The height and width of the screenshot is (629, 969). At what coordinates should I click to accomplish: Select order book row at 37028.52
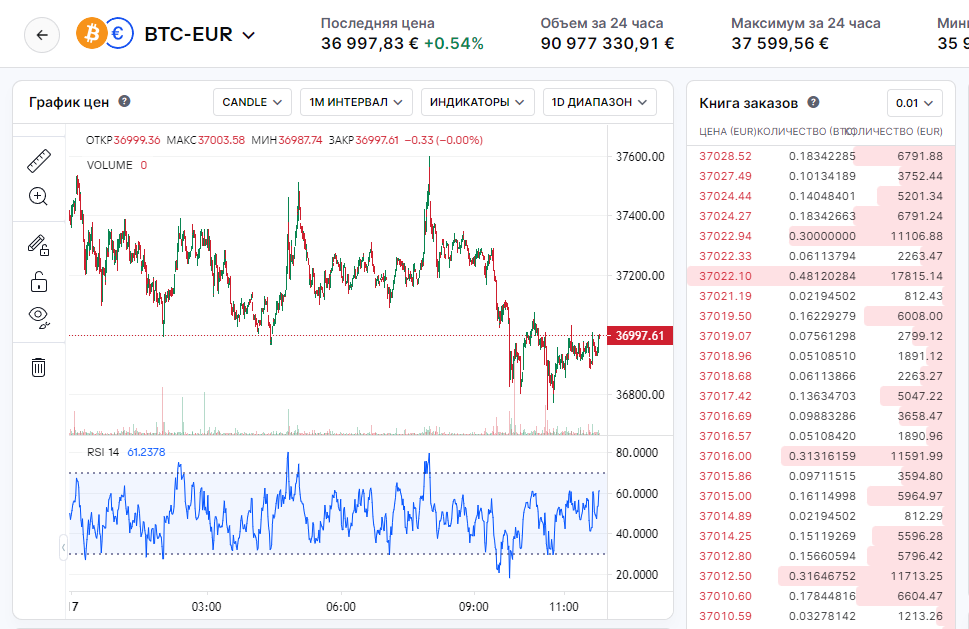(821, 156)
